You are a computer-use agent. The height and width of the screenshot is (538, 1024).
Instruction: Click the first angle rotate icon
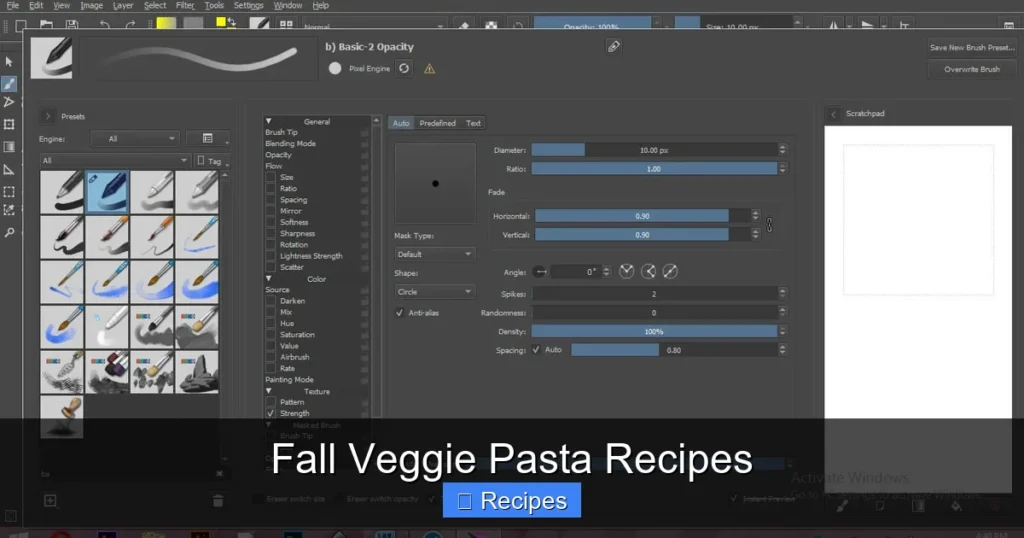tap(626, 272)
